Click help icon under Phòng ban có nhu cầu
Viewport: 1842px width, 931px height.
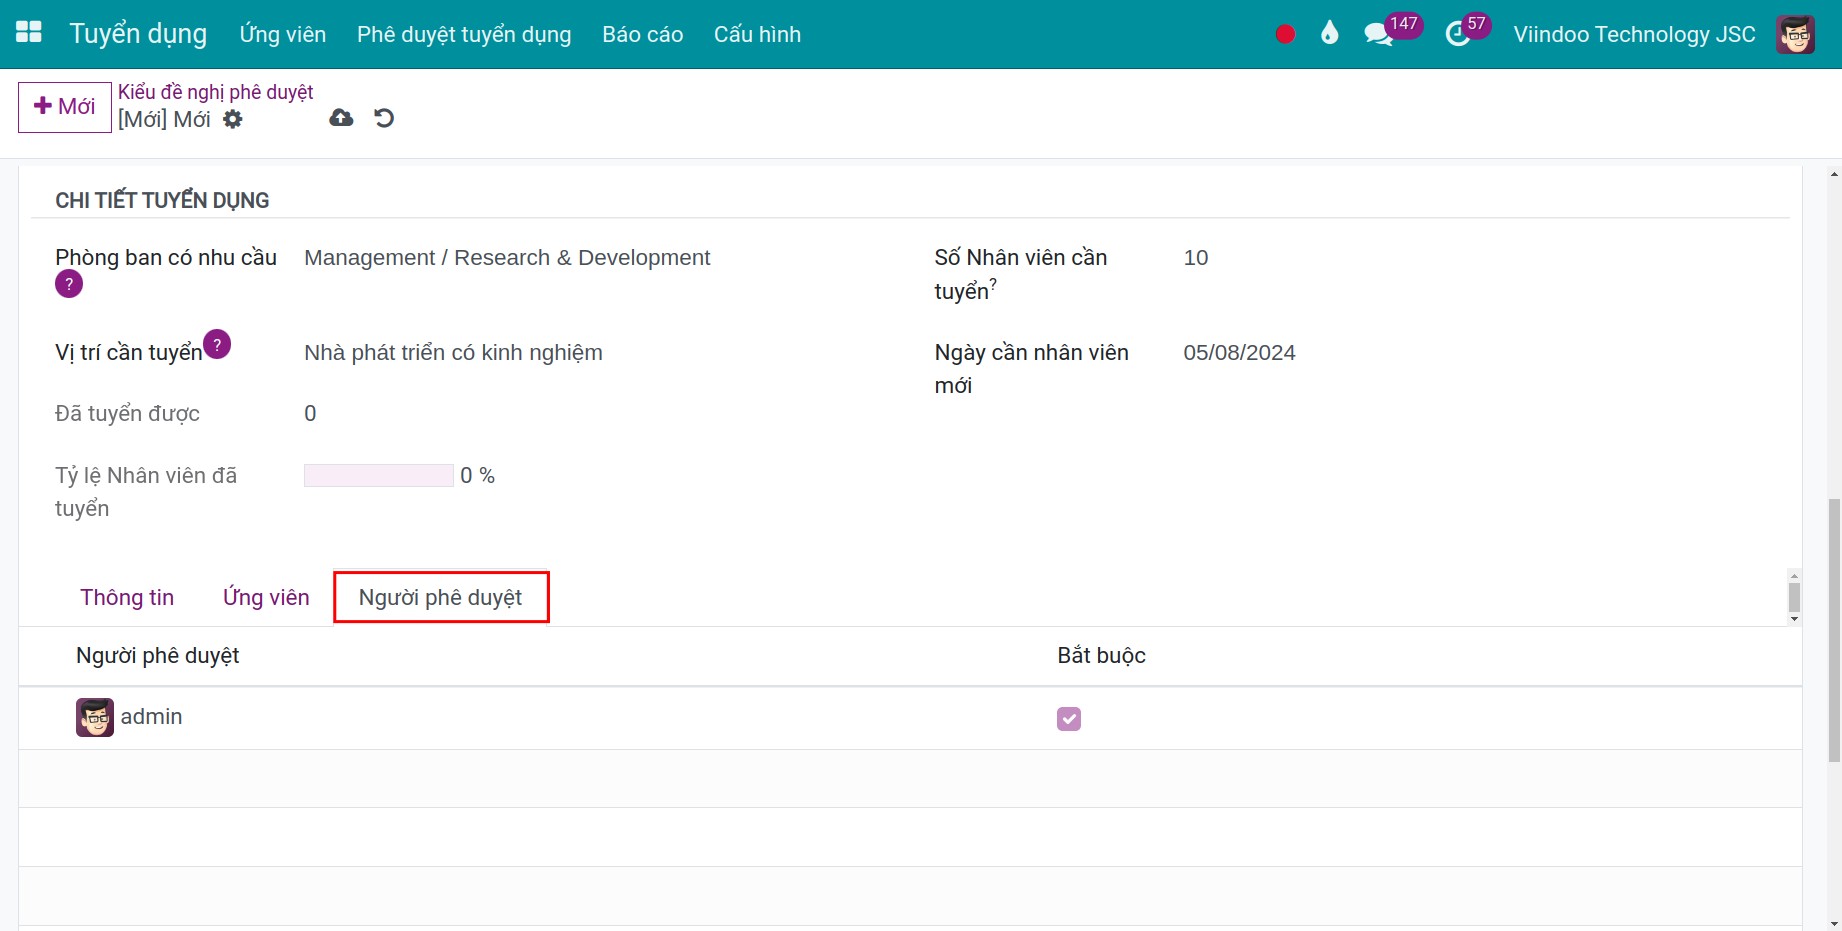tap(69, 284)
